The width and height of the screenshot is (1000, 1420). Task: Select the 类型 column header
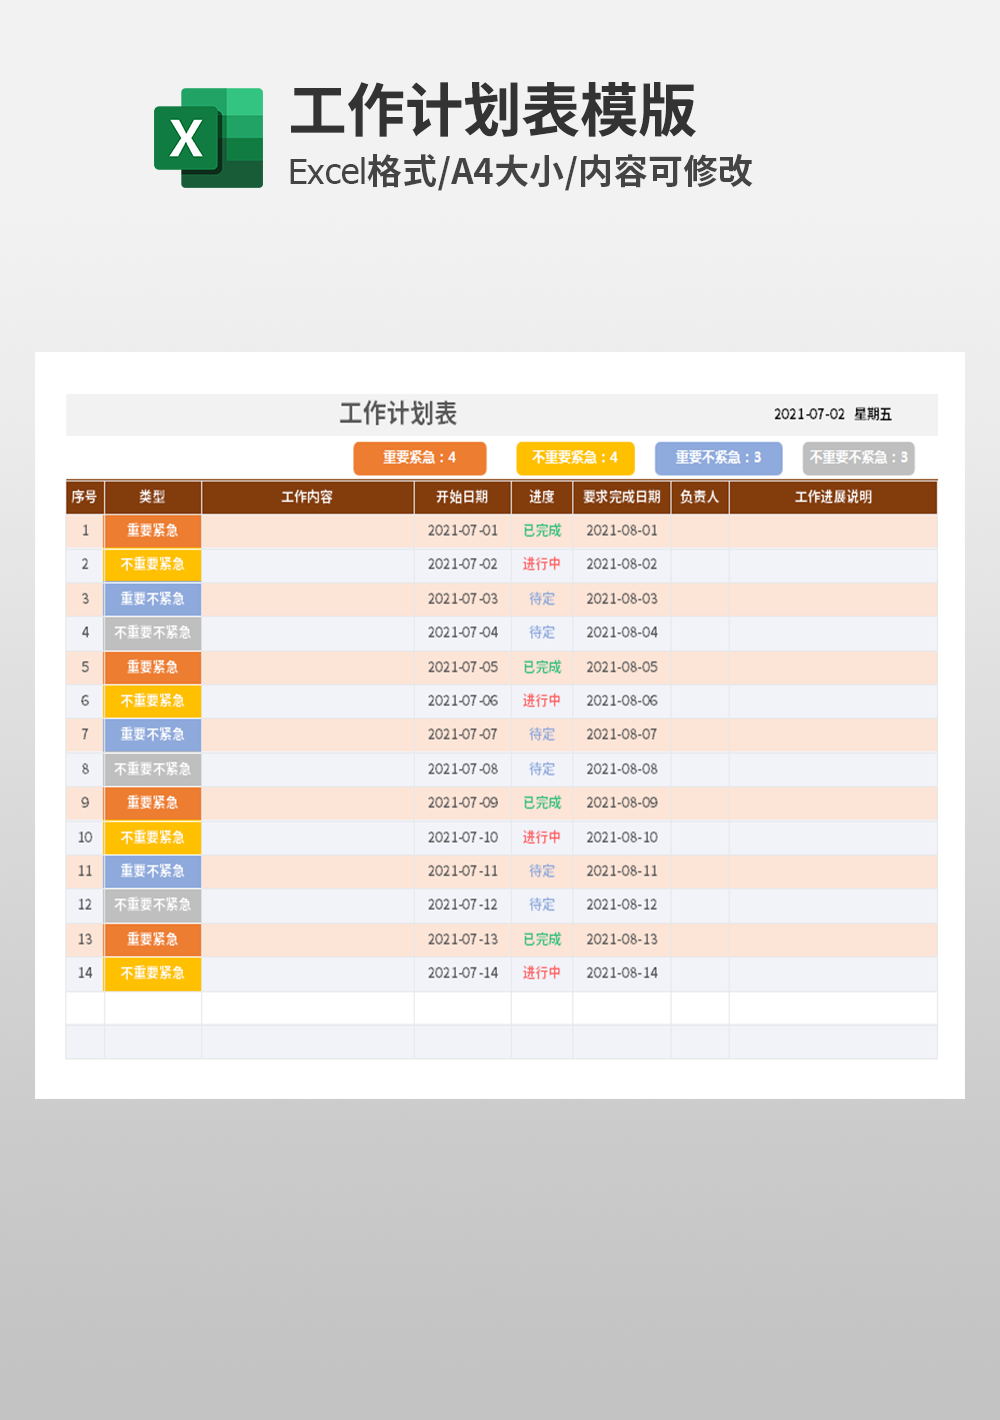tap(153, 497)
